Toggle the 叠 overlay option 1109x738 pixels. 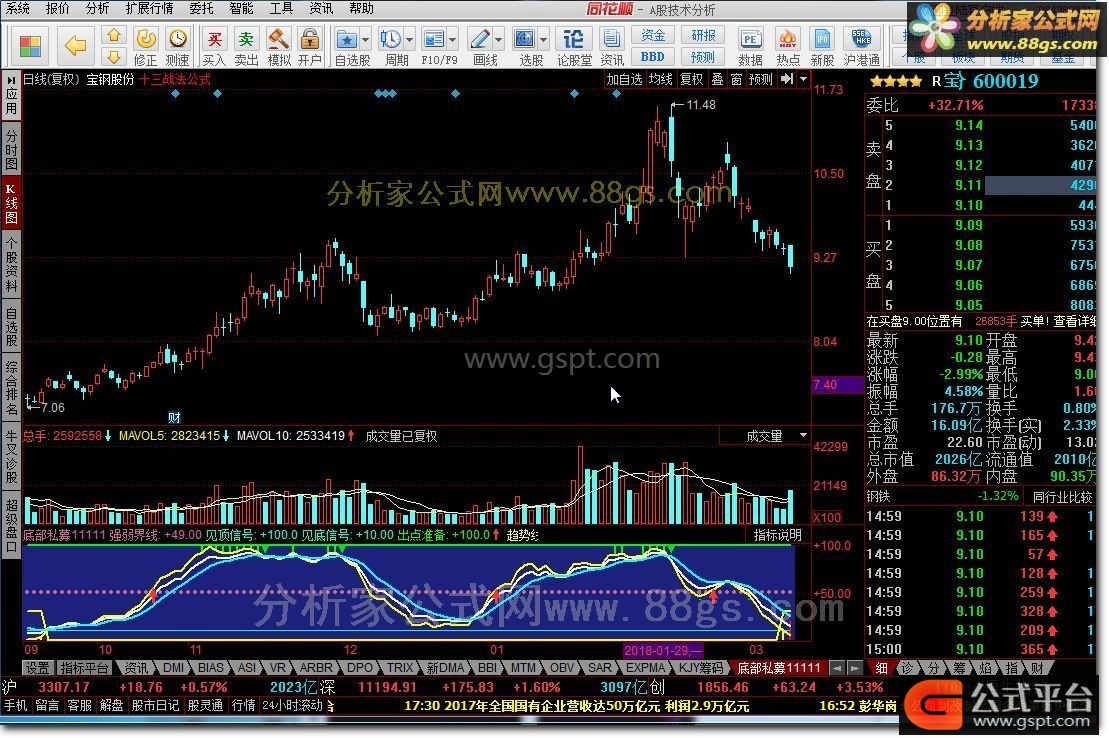pyautogui.click(x=717, y=79)
